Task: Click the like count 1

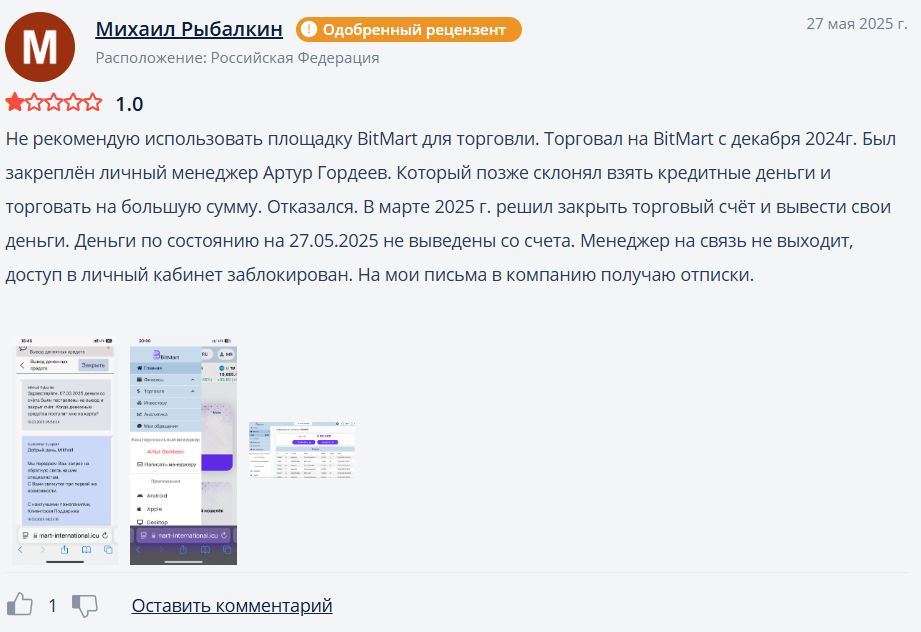Action: [x=52, y=606]
